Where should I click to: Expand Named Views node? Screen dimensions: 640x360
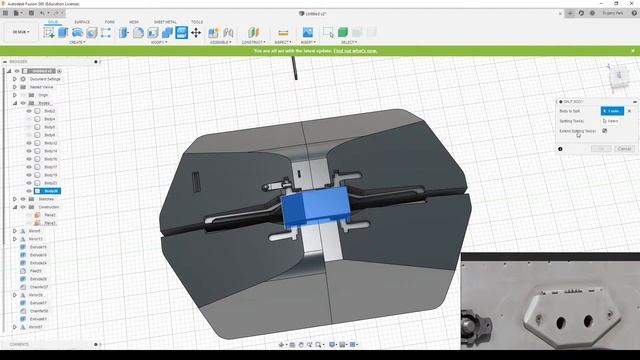pyautogui.click(x=15, y=87)
